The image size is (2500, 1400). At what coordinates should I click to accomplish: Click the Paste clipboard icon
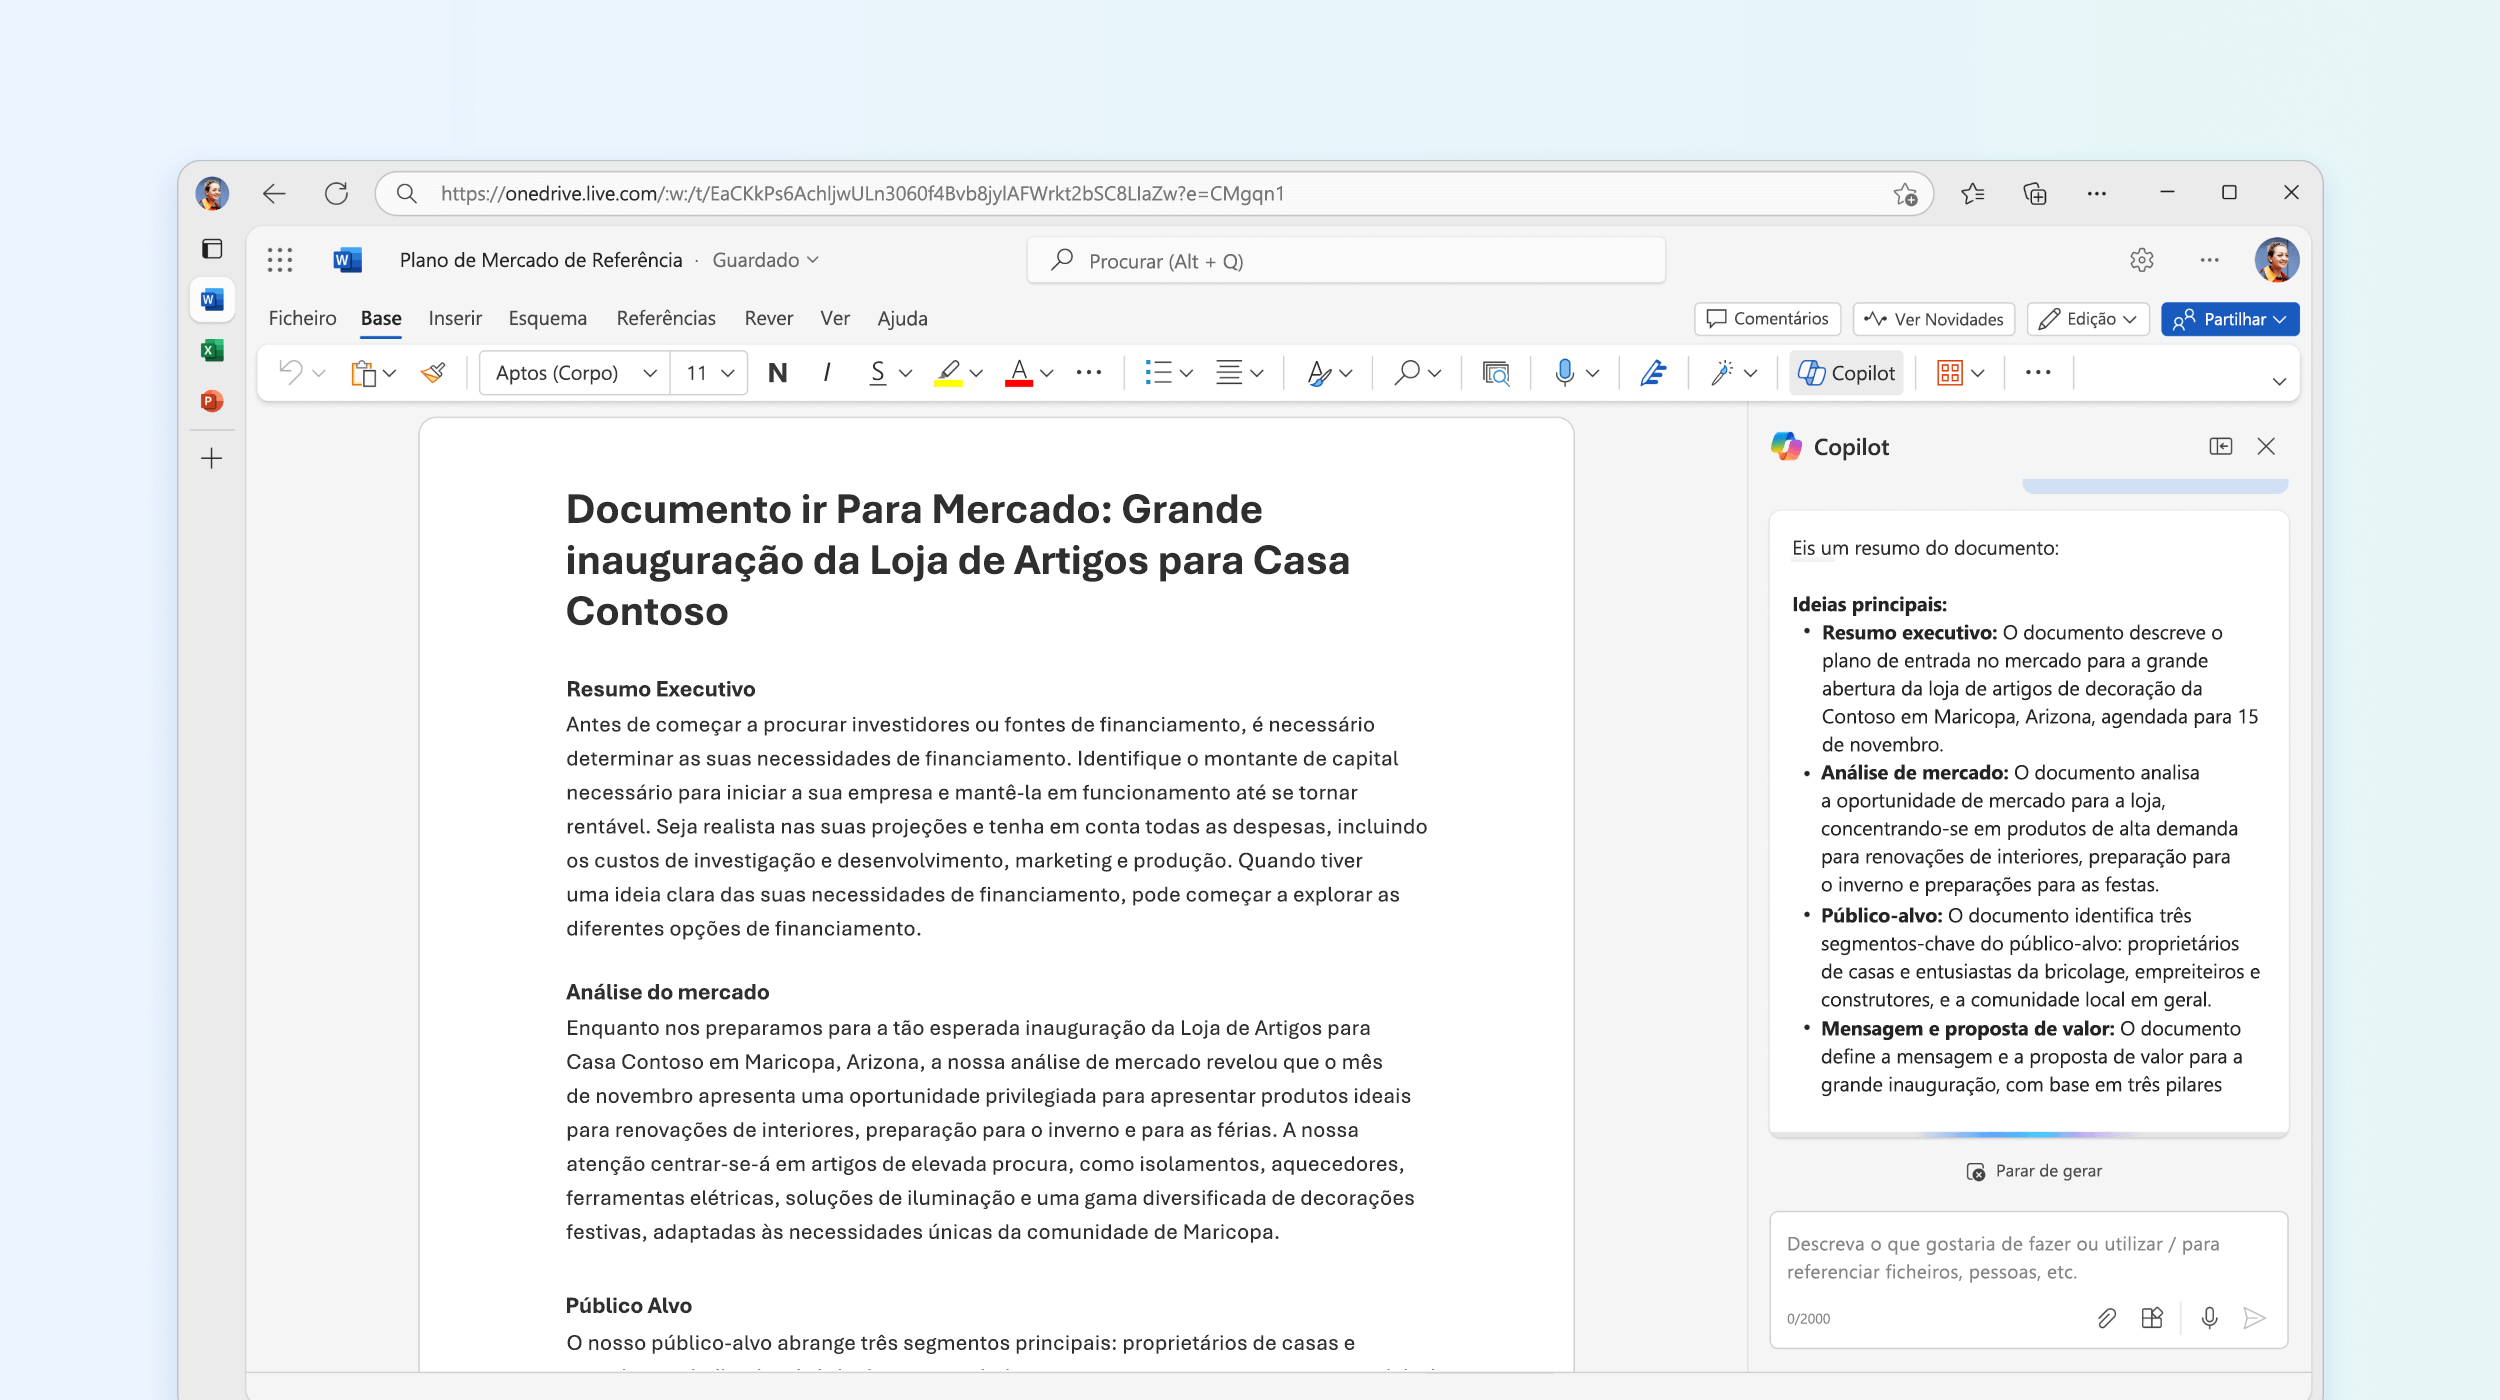(363, 373)
